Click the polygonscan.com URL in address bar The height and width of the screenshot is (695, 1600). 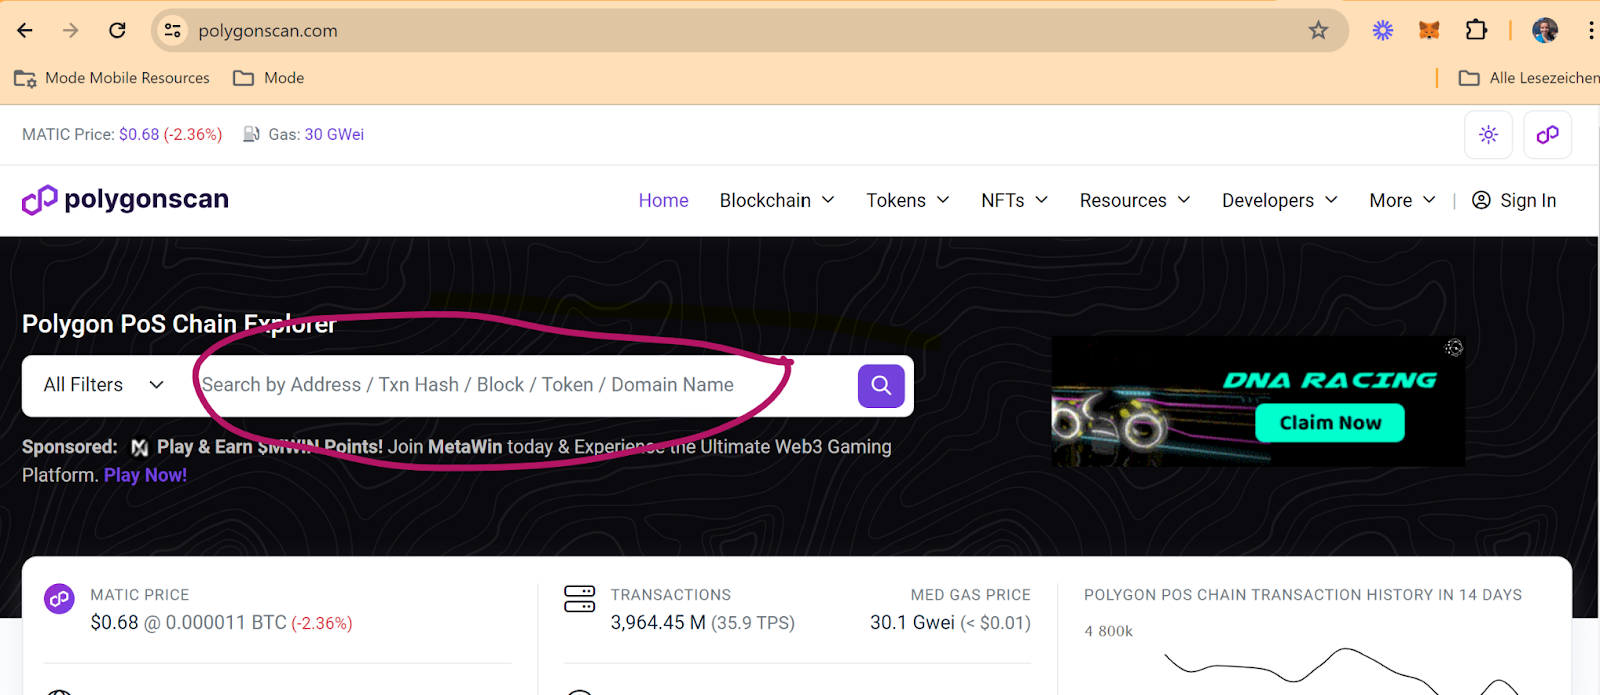(x=268, y=31)
